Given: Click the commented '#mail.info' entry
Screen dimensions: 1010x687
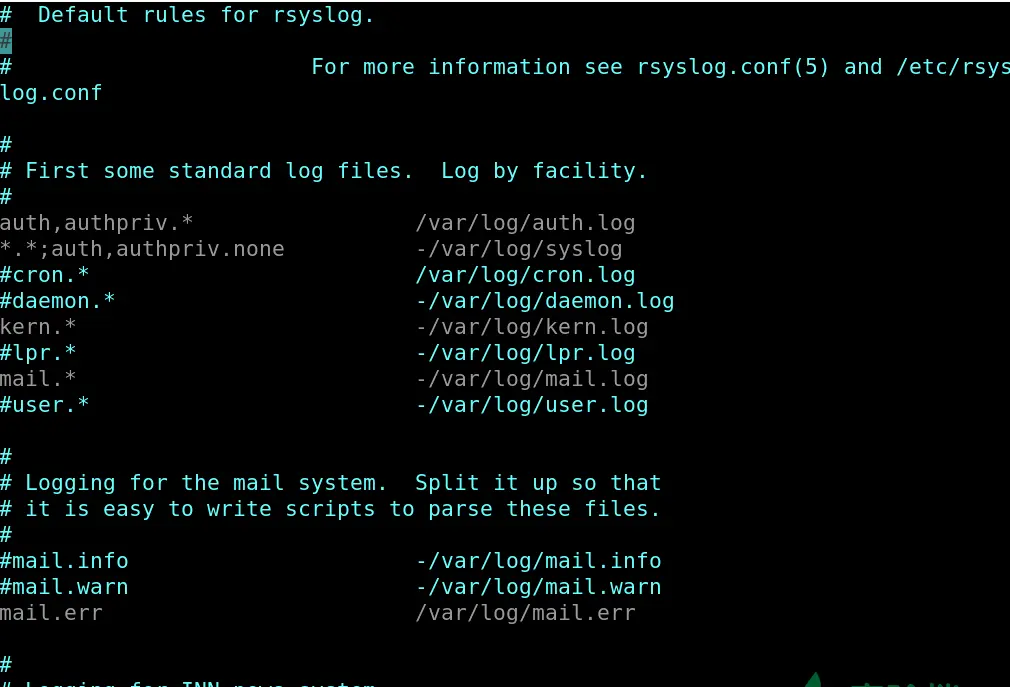Looking at the screenshot, I should [64, 561].
